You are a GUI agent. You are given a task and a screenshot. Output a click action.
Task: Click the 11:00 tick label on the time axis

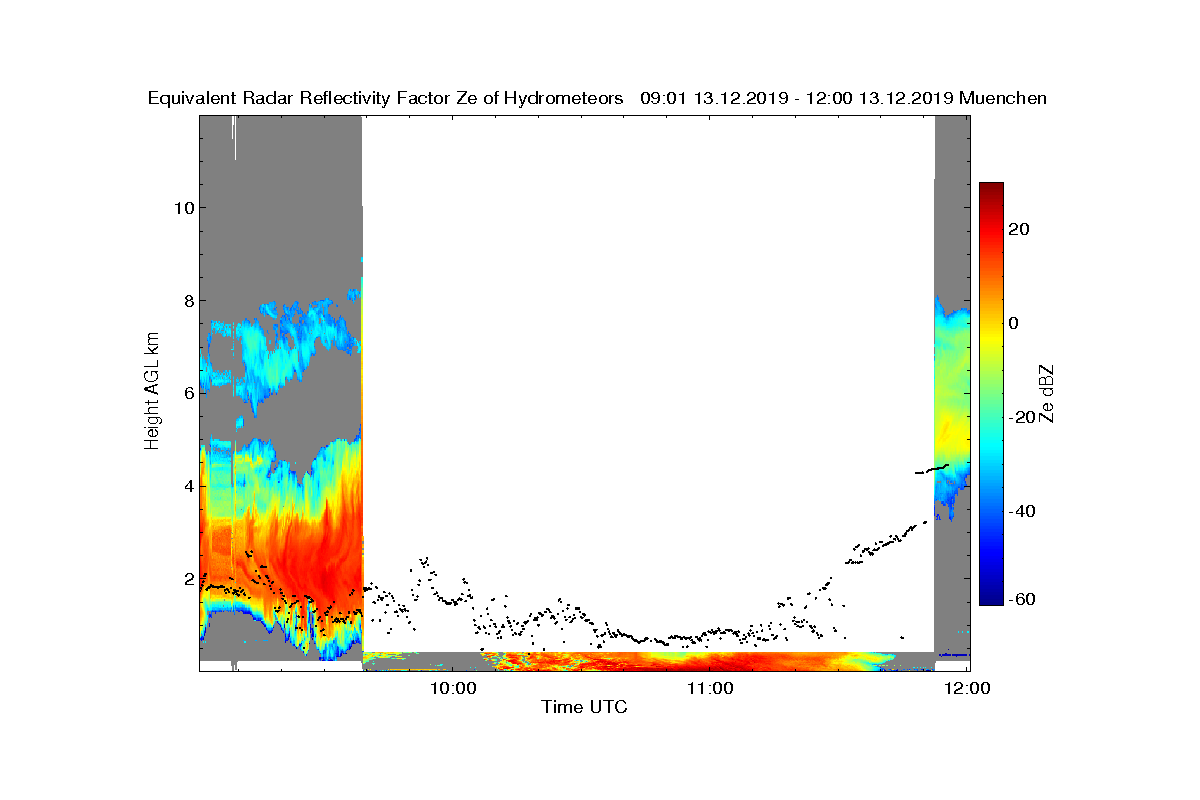(x=710, y=688)
